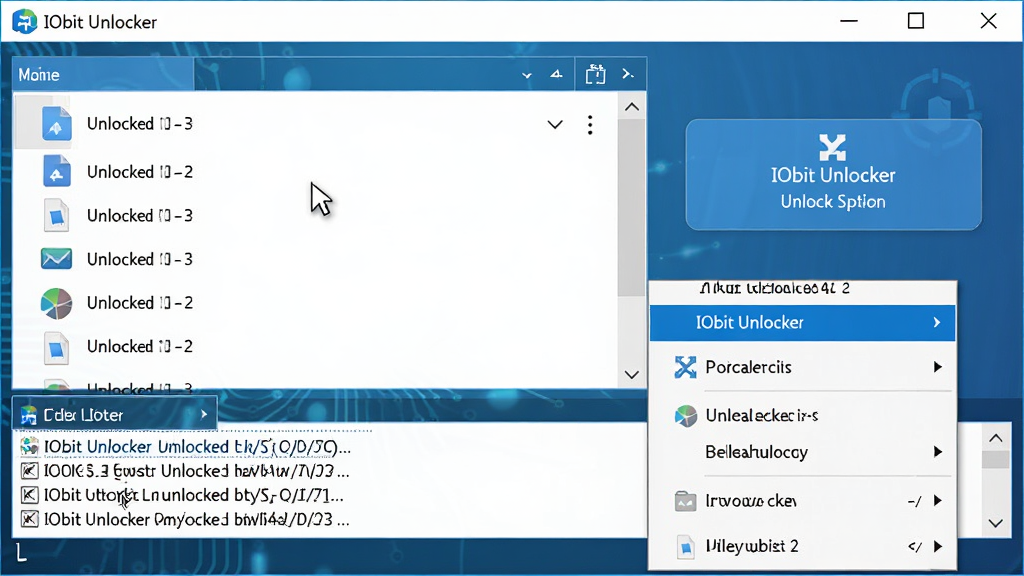Switch to the Mome tab
The image size is (1024, 576).
tap(103, 74)
